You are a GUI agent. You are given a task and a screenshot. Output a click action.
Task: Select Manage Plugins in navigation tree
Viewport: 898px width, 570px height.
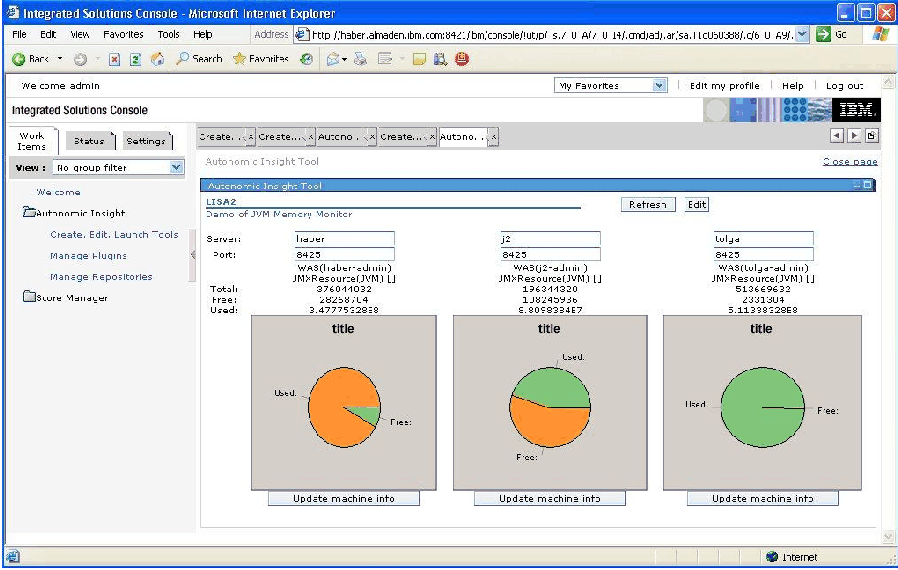[x=88, y=256]
